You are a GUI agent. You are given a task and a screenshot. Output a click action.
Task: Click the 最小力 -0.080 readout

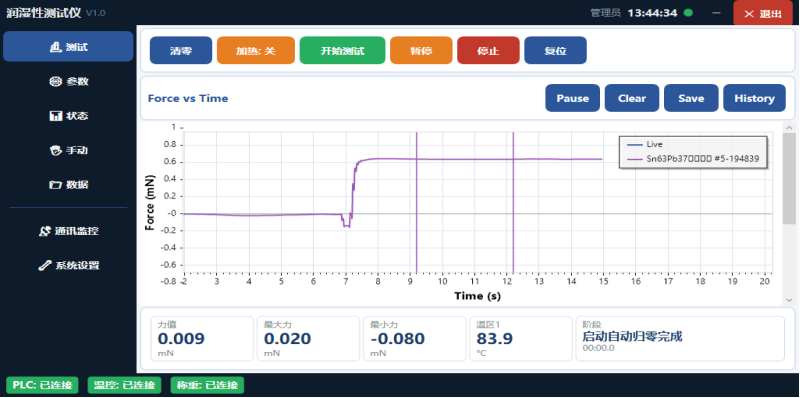pyautogui.click(x=415, y=338)
